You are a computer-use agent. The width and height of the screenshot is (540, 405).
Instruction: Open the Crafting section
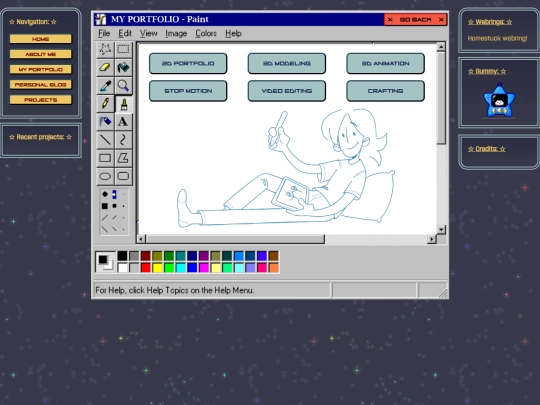pyautogui.click(x=385, y=91)
